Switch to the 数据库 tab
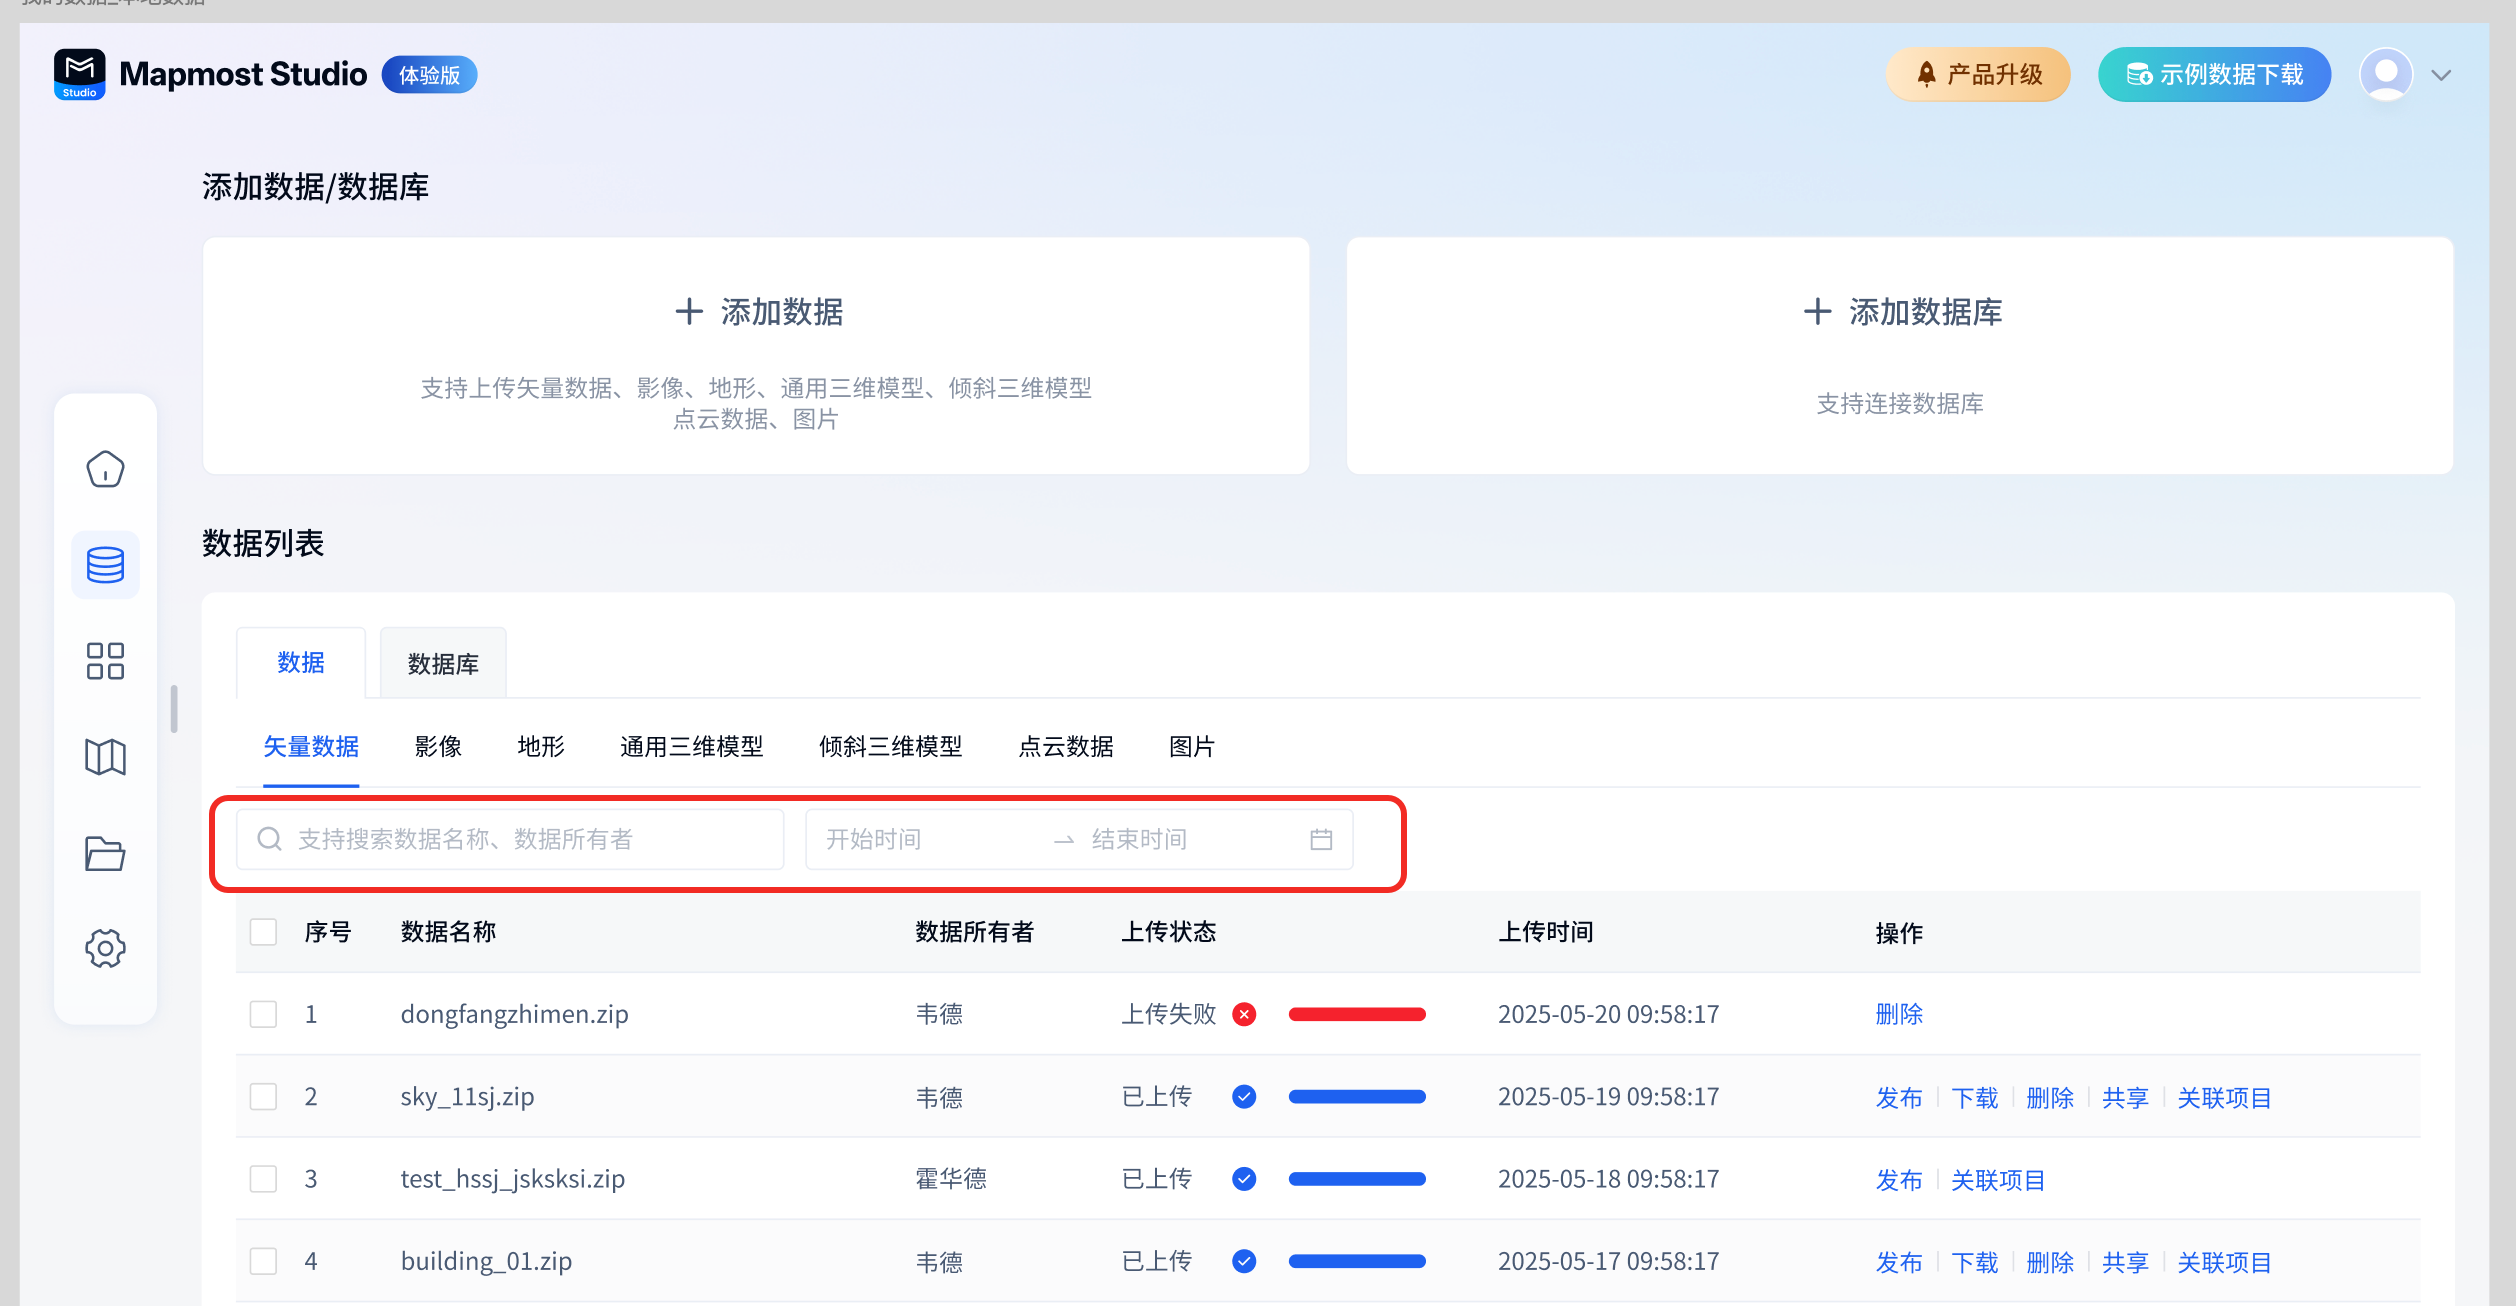The width and height of the screenshot is (2516, 1306). coord(443,664)
